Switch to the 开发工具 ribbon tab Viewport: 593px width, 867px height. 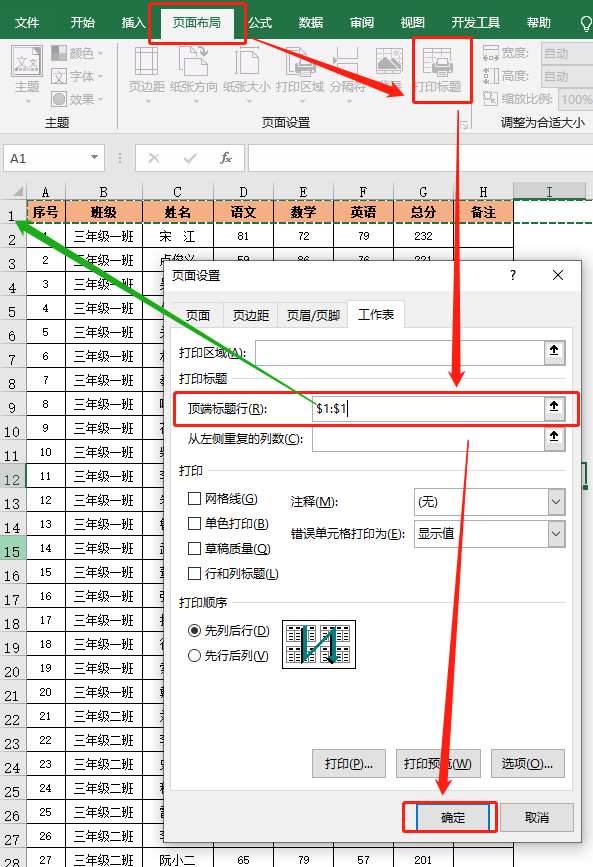click(x=476, y=23)
